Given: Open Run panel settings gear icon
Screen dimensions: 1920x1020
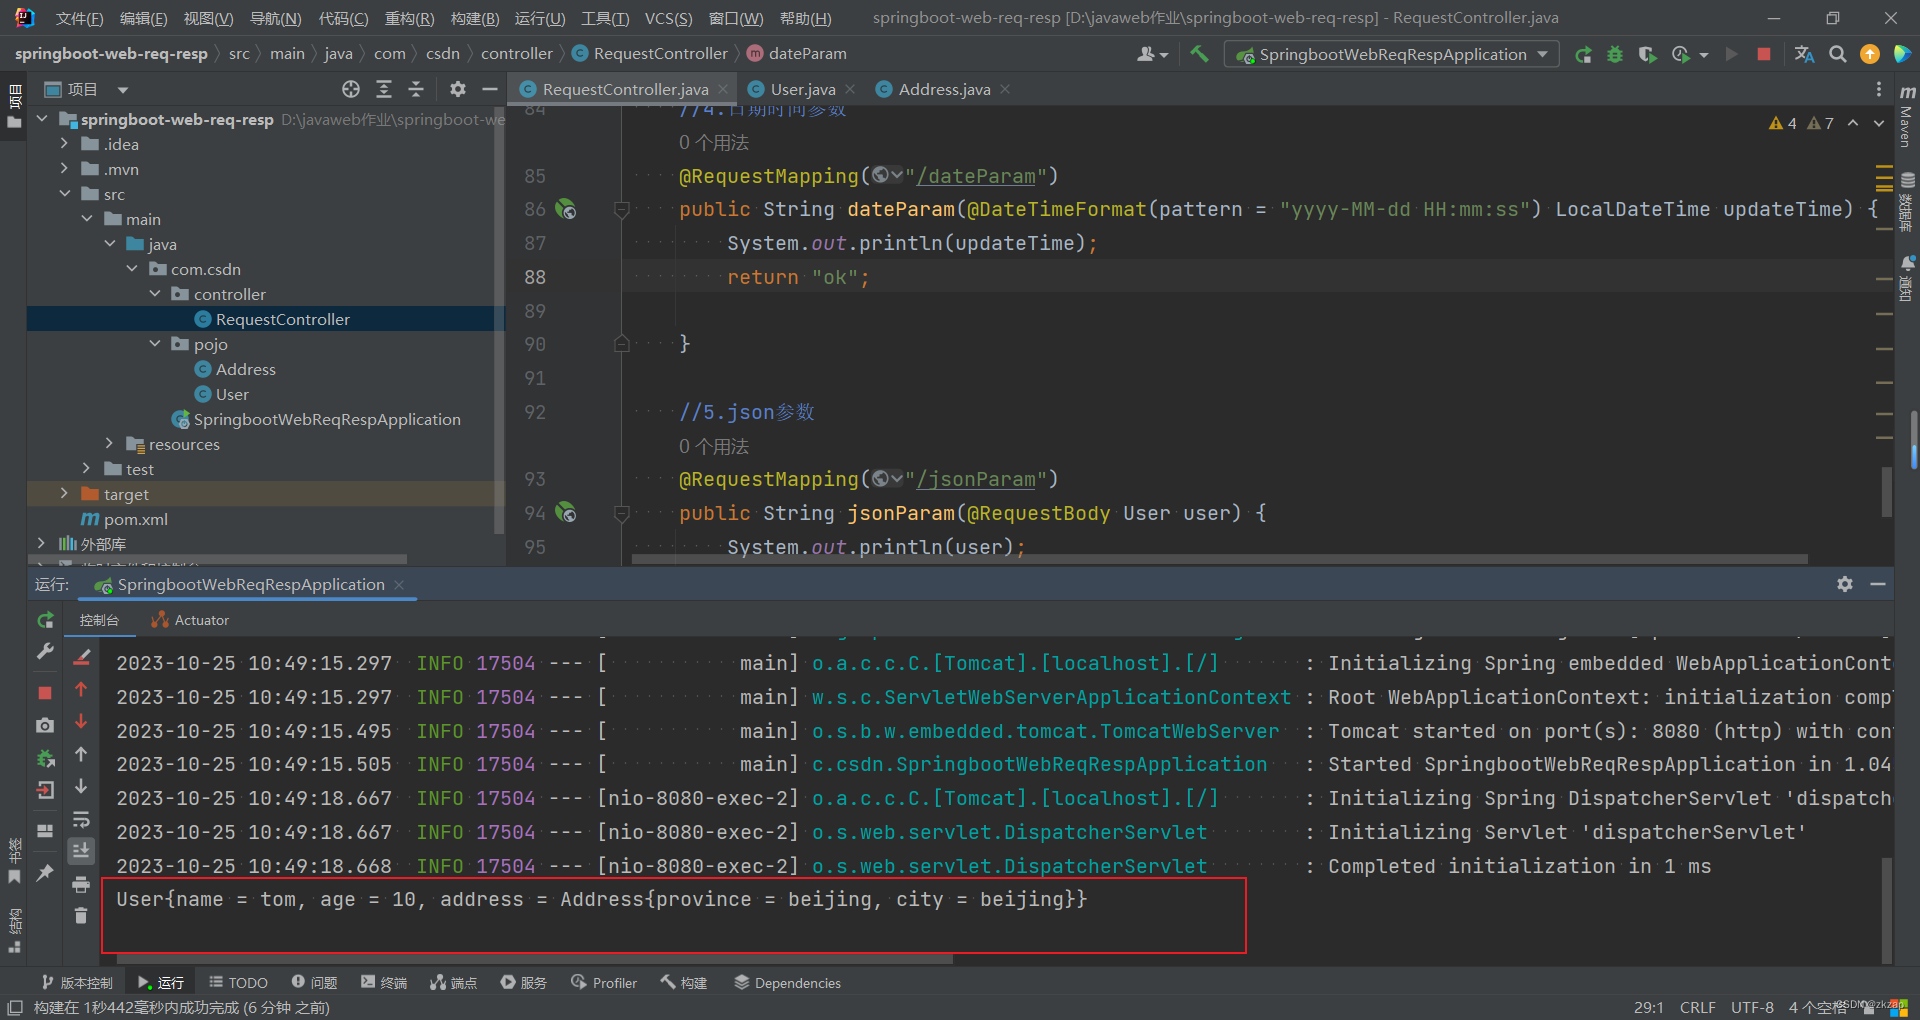Looking at the screenshot, I should pos(1845,584).
